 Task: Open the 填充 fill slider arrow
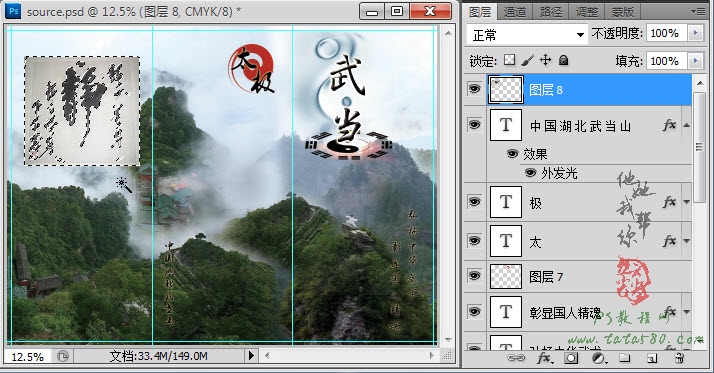tap(695, 61)
